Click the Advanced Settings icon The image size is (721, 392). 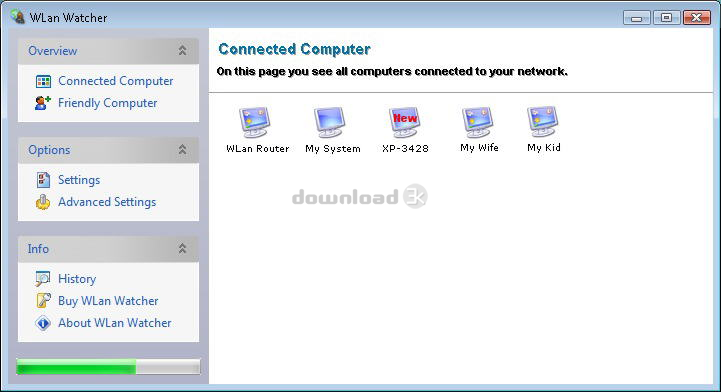43,202
